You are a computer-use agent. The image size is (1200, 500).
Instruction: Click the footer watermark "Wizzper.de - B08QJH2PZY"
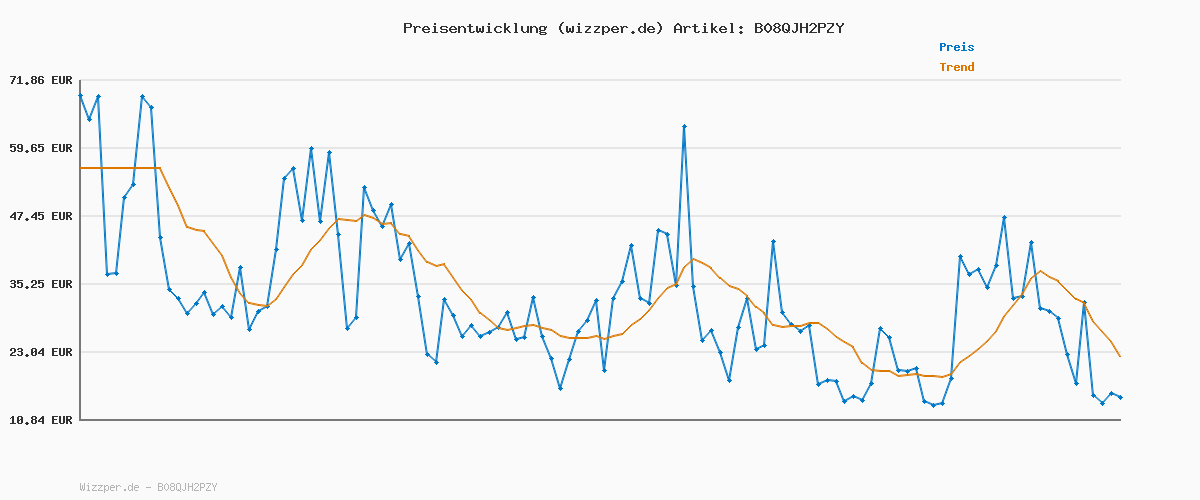[148, 487]
